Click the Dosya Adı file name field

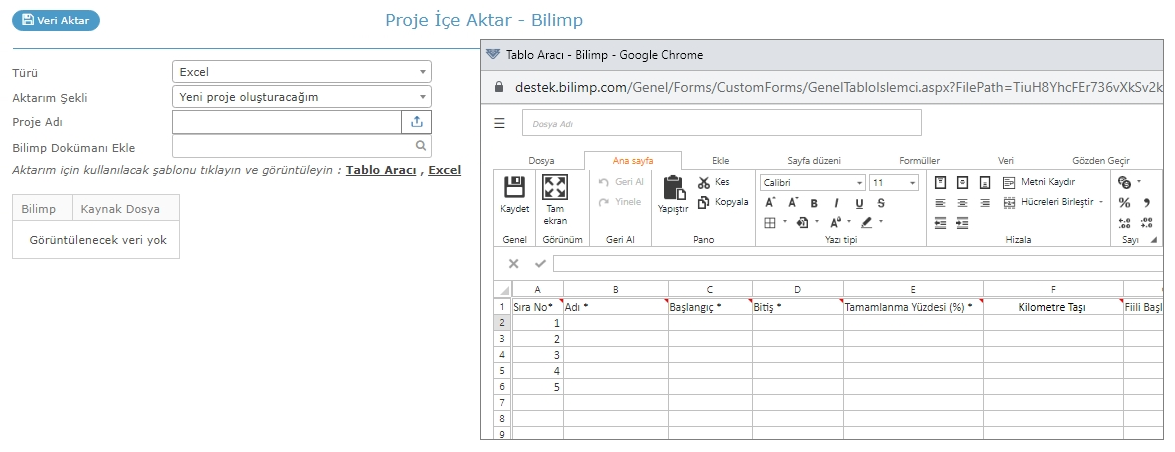click(x=722, y=123)
